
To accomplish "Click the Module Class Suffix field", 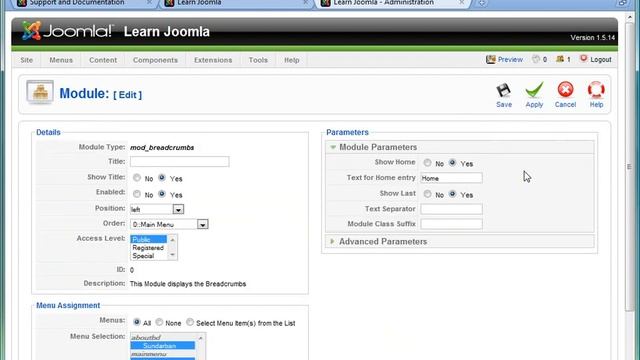I will [451, 224].
